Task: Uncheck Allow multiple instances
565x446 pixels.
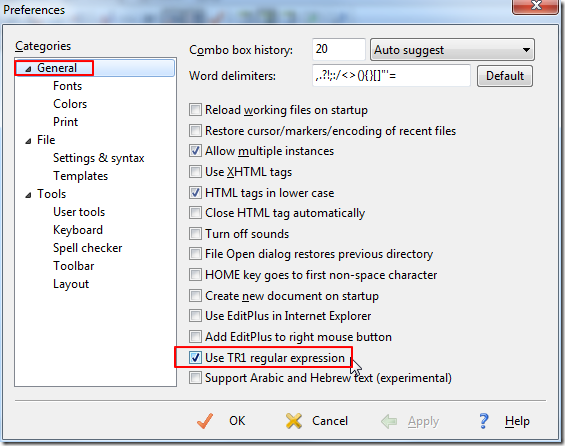Action: point(195,151)
